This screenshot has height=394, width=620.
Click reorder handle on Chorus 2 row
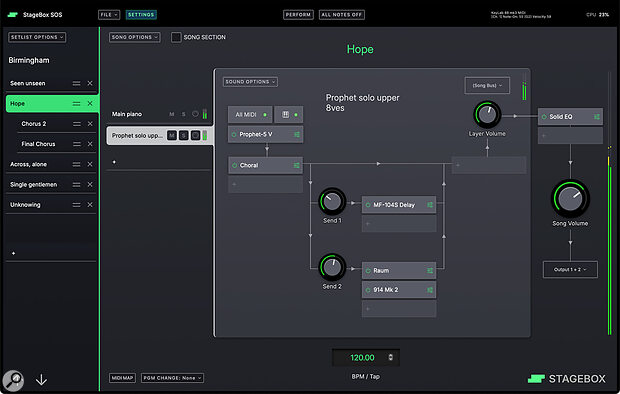(x=77, y=124)
